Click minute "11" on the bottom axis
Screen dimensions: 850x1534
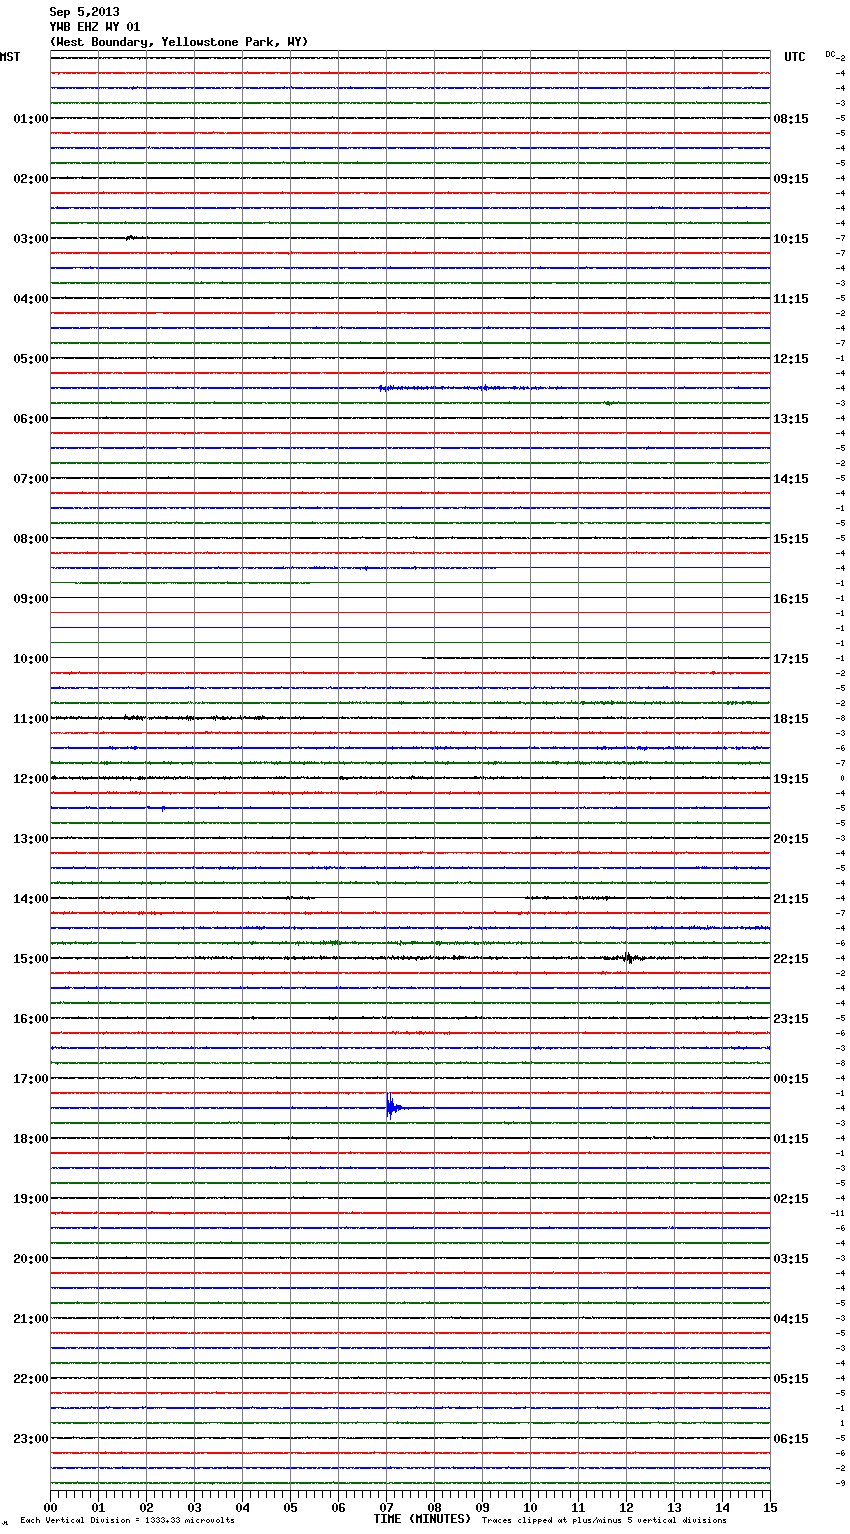pos(578,1507)
